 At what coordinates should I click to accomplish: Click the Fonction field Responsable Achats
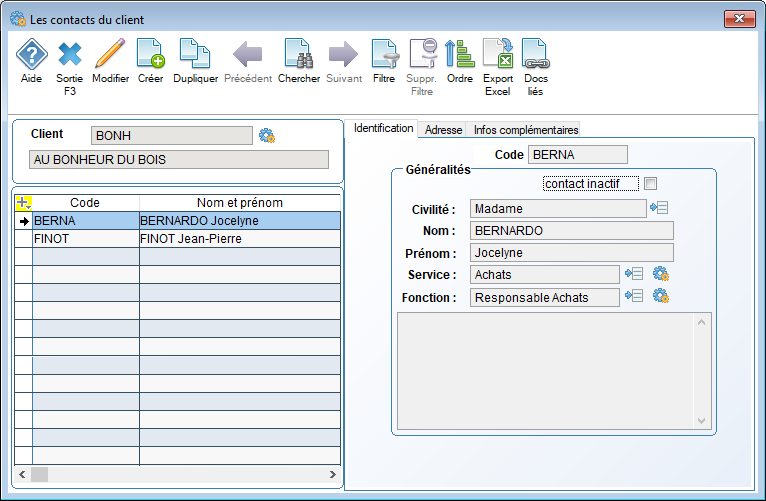(x=545, y=297)
